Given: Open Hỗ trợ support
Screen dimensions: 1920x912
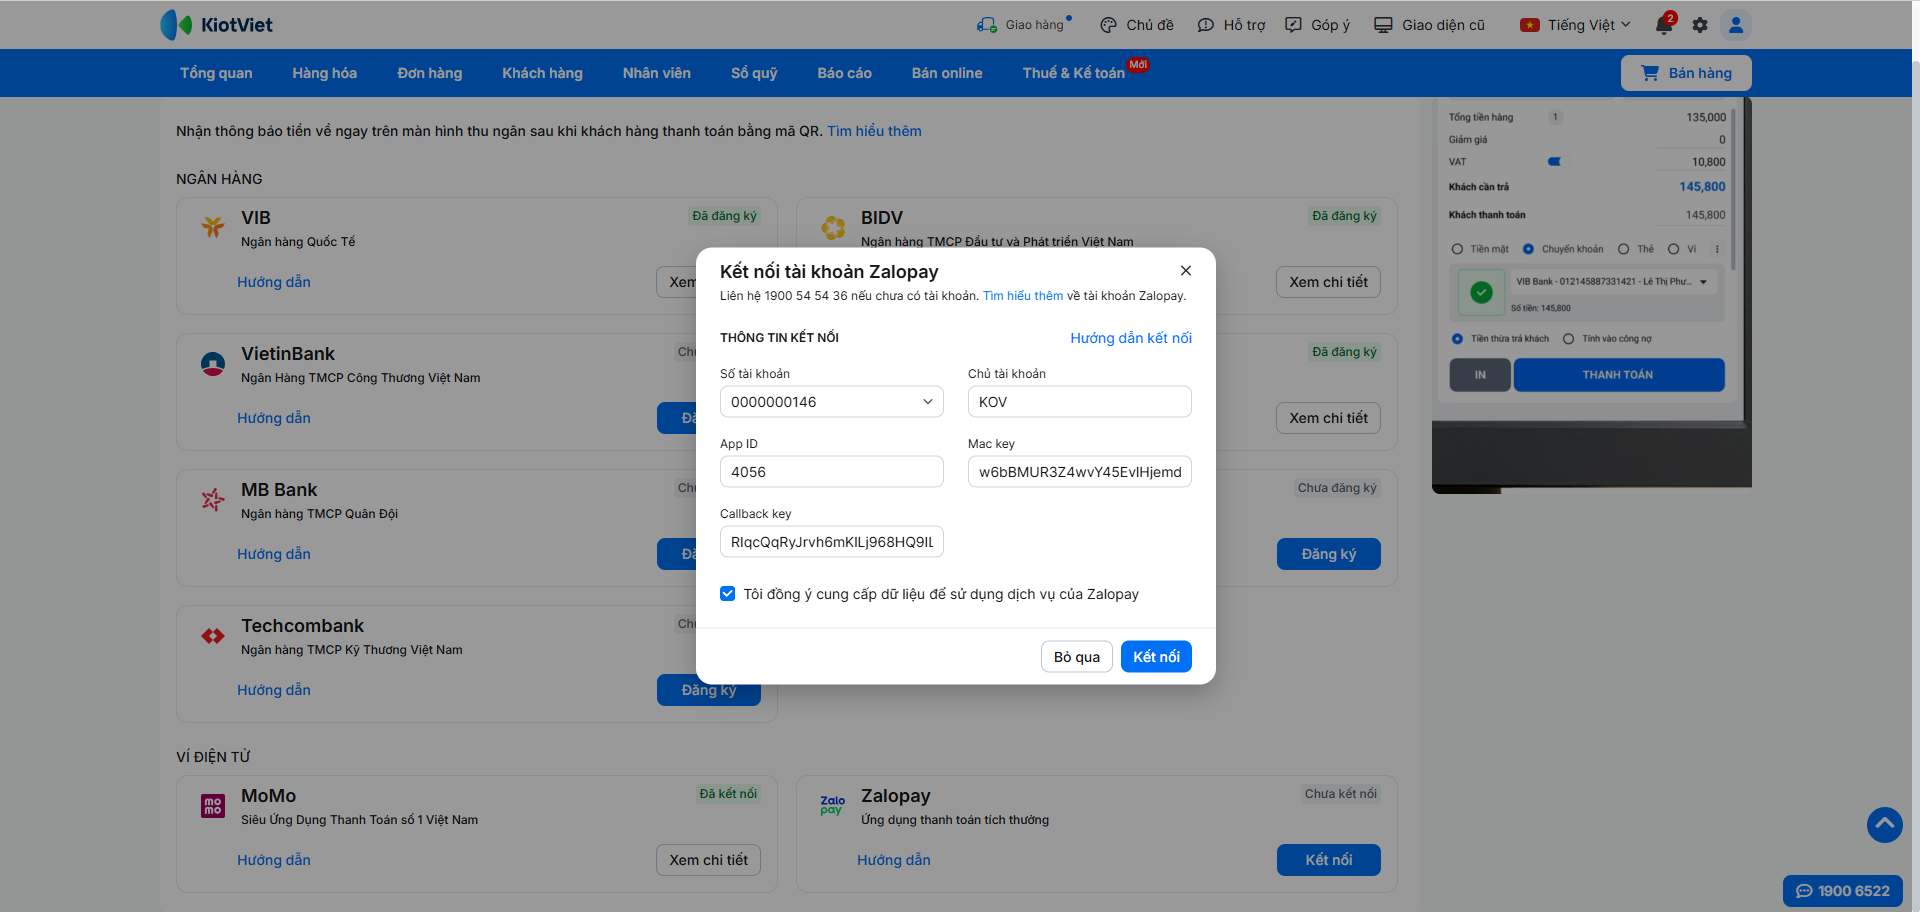Looking at the screenshot, I should click(1231, 25).
